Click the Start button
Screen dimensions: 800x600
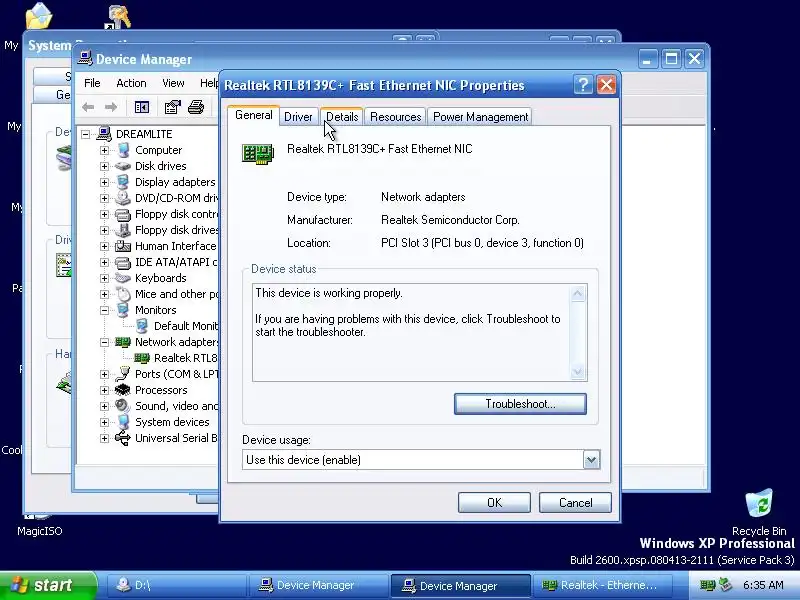click(x=47, y=585)
